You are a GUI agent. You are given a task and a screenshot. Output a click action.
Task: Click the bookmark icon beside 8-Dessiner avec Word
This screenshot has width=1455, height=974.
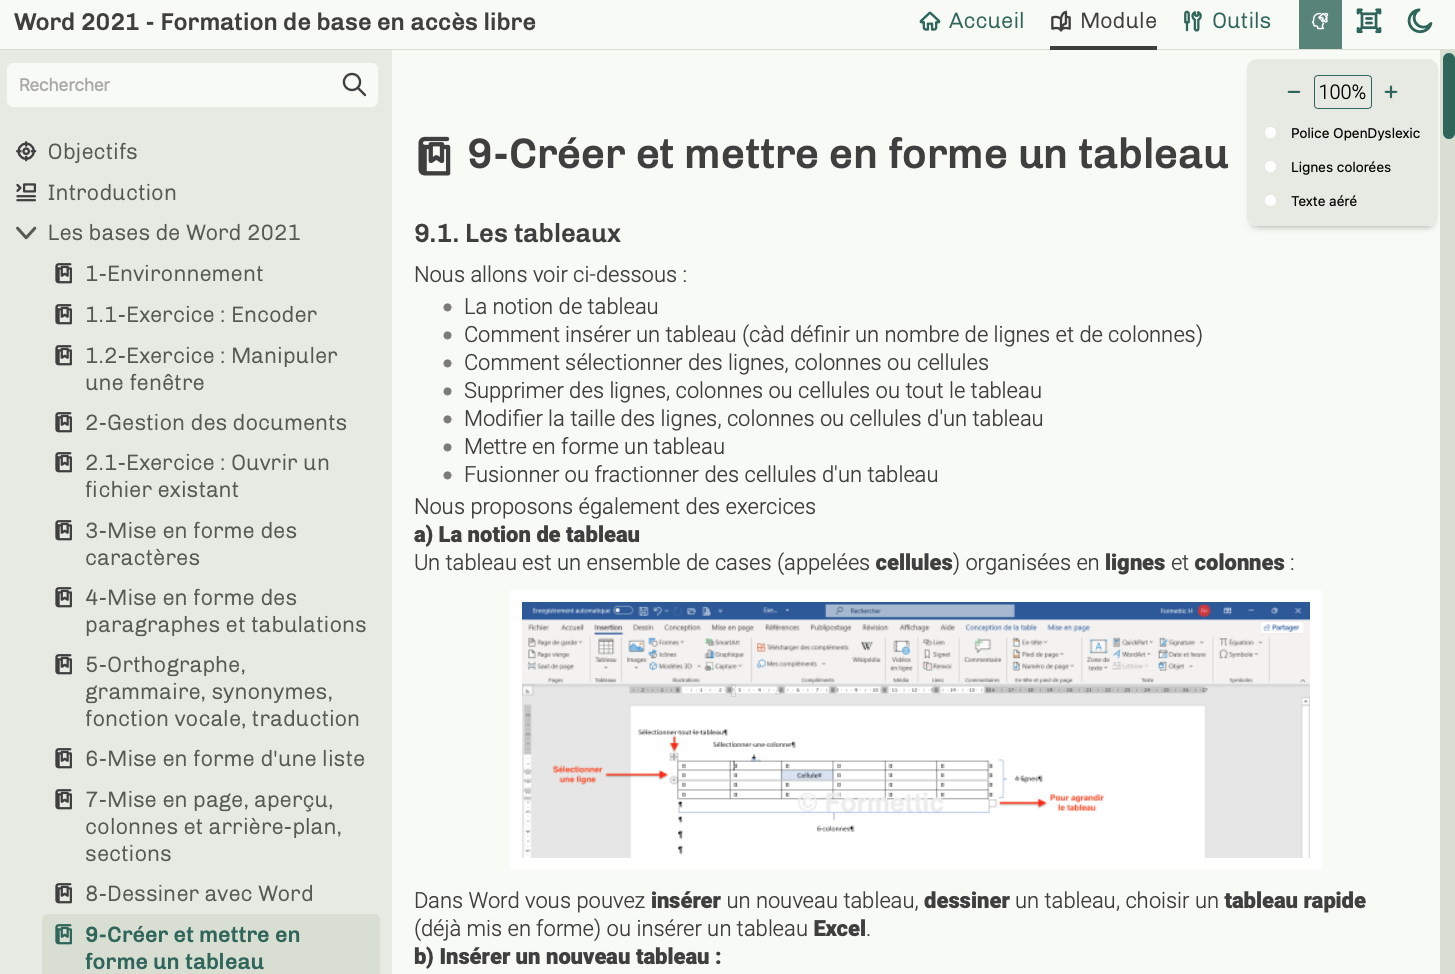(x=64, y=893)
